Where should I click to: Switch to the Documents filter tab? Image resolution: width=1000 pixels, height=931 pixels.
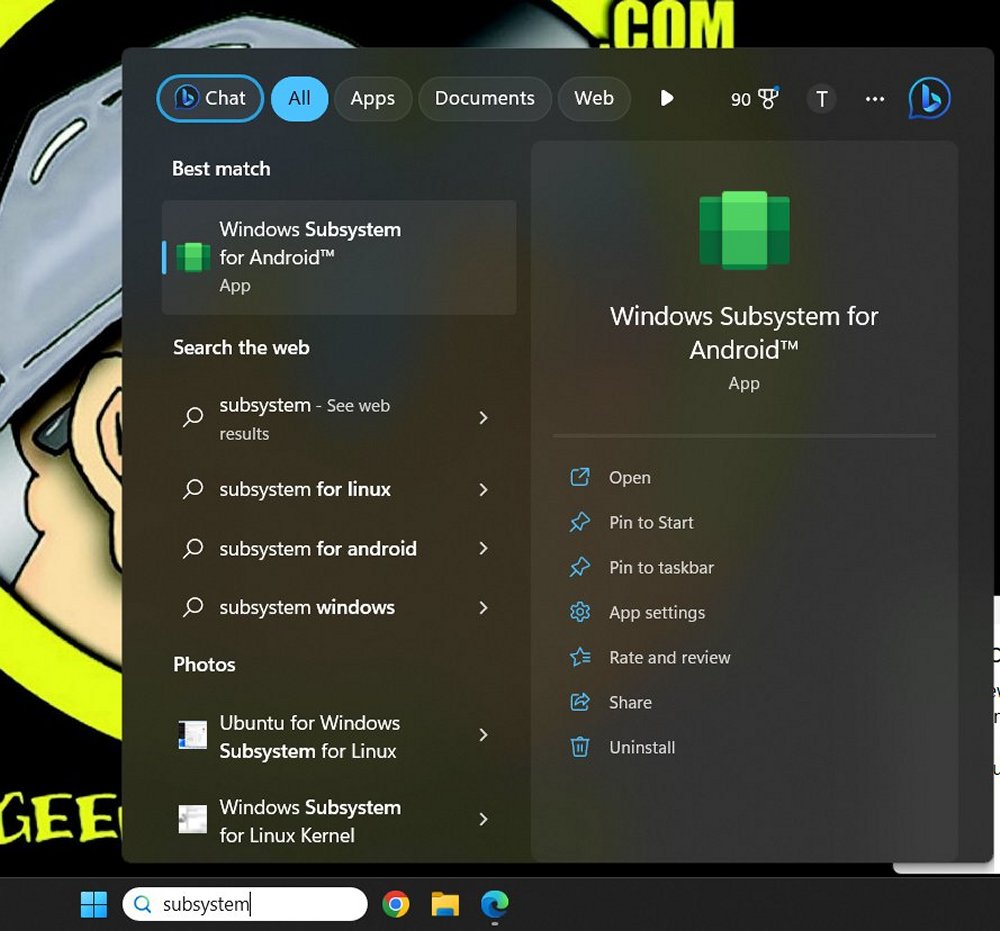click(485, 98)
